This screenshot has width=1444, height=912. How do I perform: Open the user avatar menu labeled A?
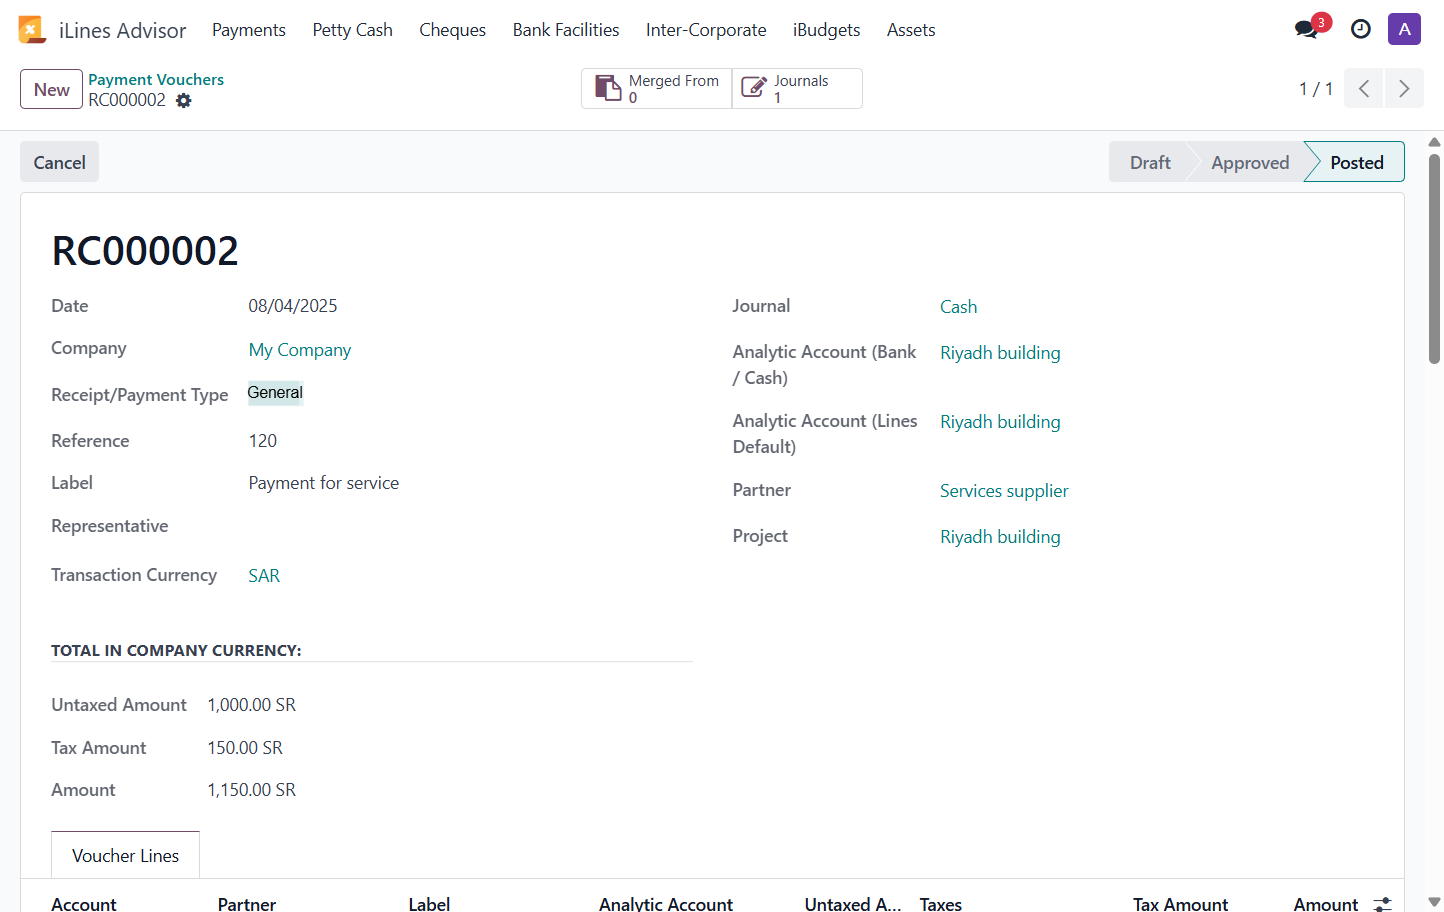1404,29
